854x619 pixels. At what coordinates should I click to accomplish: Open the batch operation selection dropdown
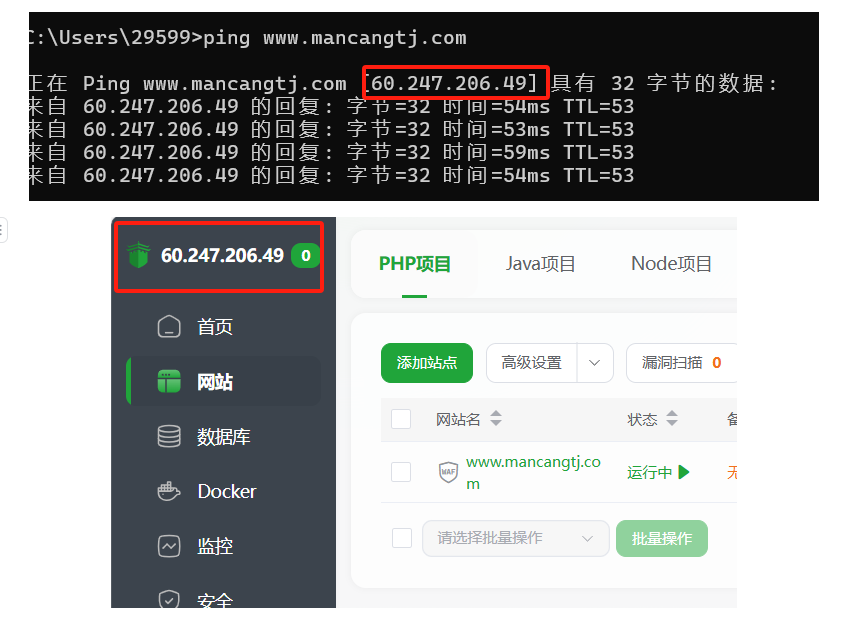pyautogui.click(x=515, y=538)
